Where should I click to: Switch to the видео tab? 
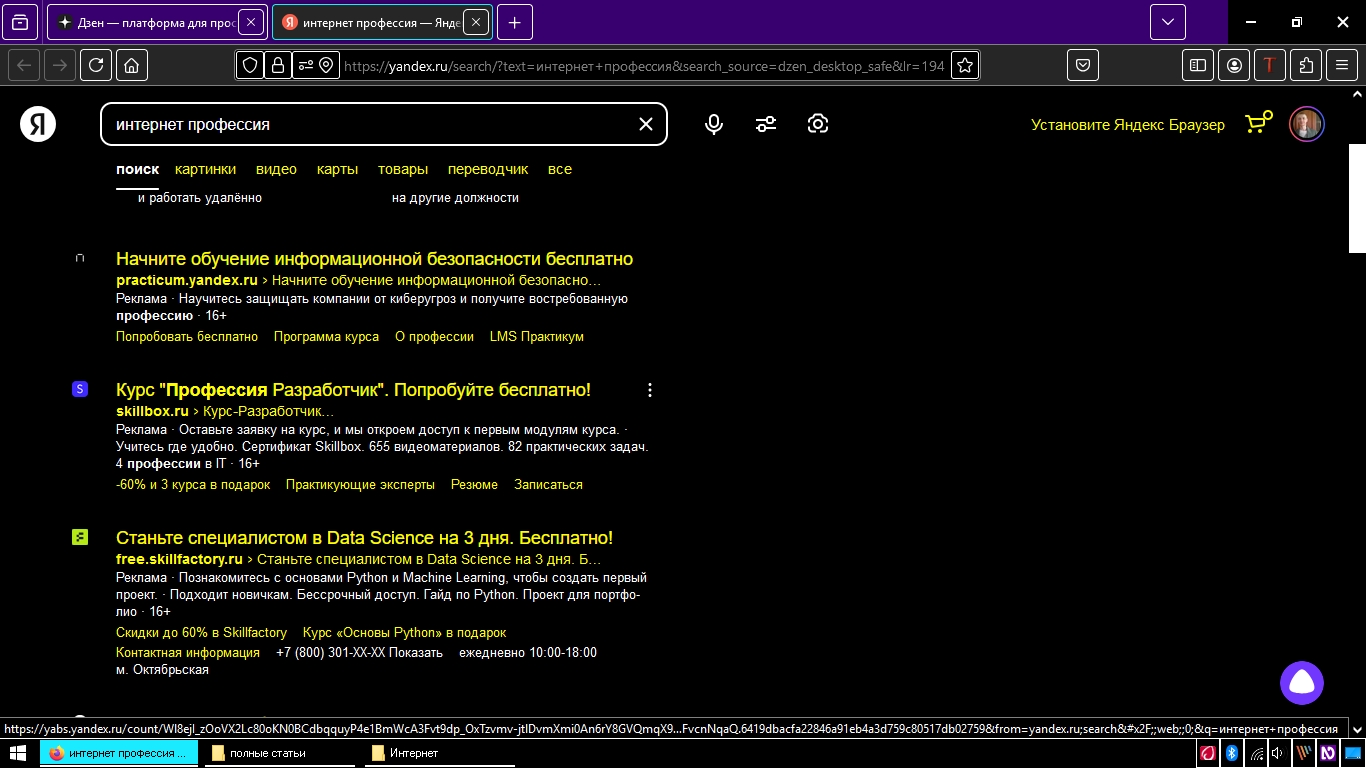pos(276,169)
